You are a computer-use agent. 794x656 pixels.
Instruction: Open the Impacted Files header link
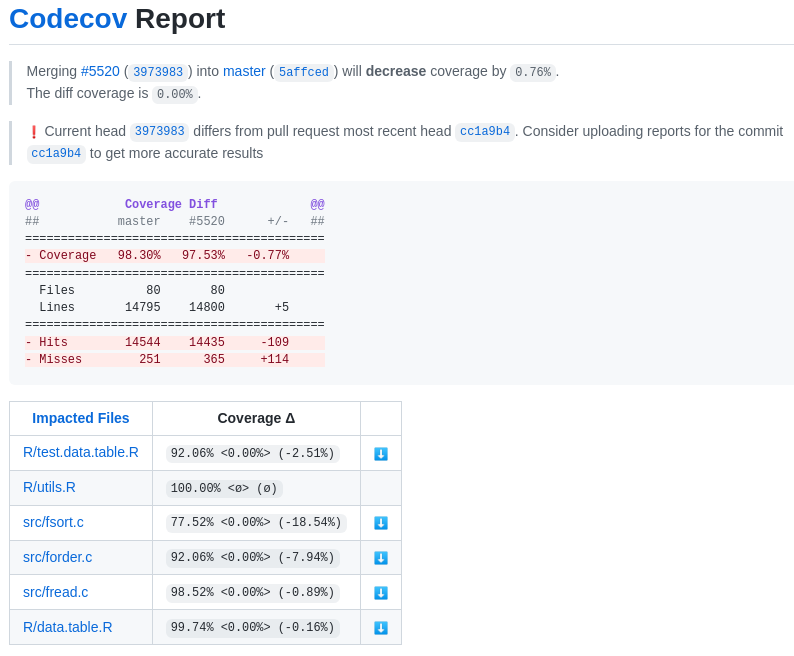81,418
